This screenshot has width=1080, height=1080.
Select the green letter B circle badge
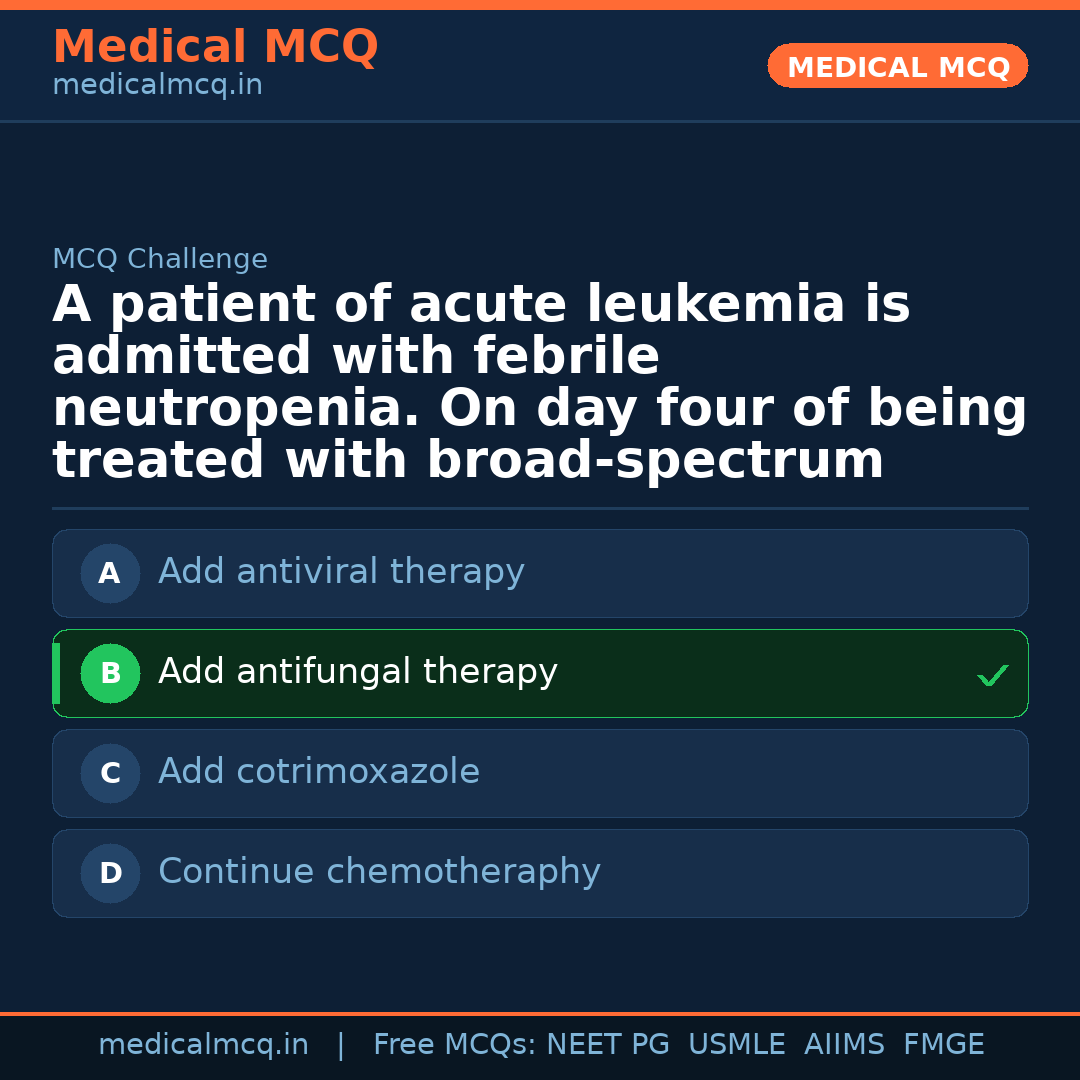point(110,674)
